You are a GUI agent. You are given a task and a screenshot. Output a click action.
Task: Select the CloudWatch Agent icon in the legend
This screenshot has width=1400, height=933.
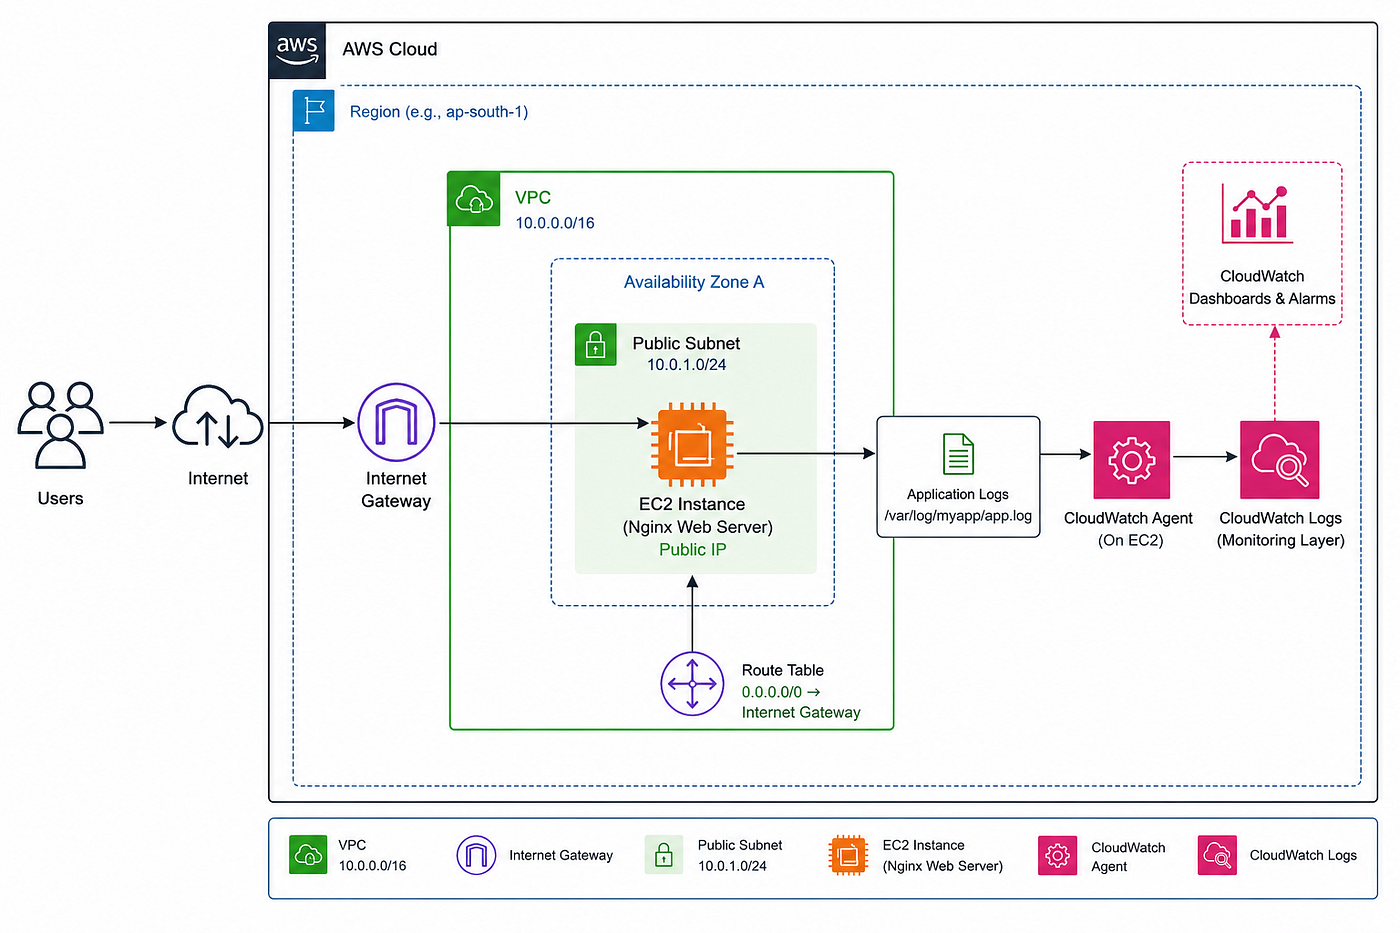pos(1057,856)
